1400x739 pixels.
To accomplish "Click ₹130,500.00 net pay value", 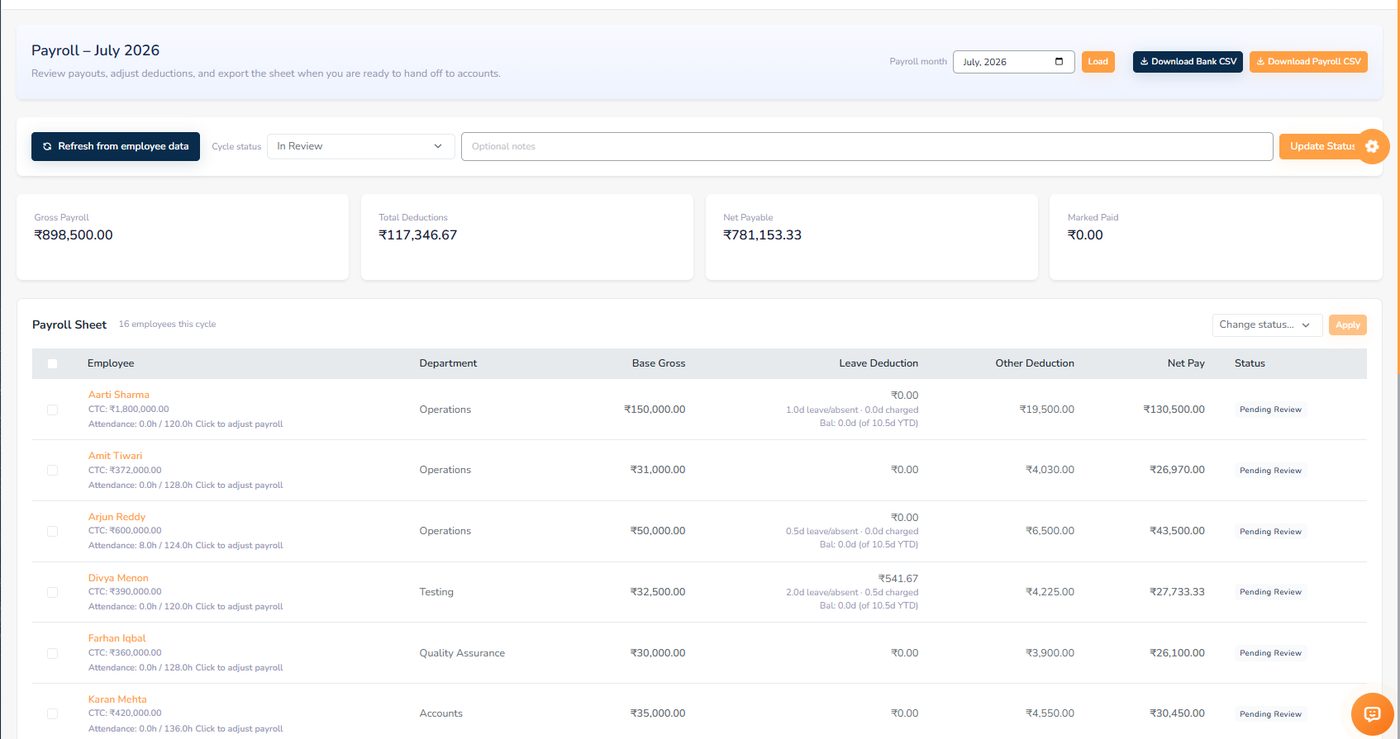I will click(1174, 410).
